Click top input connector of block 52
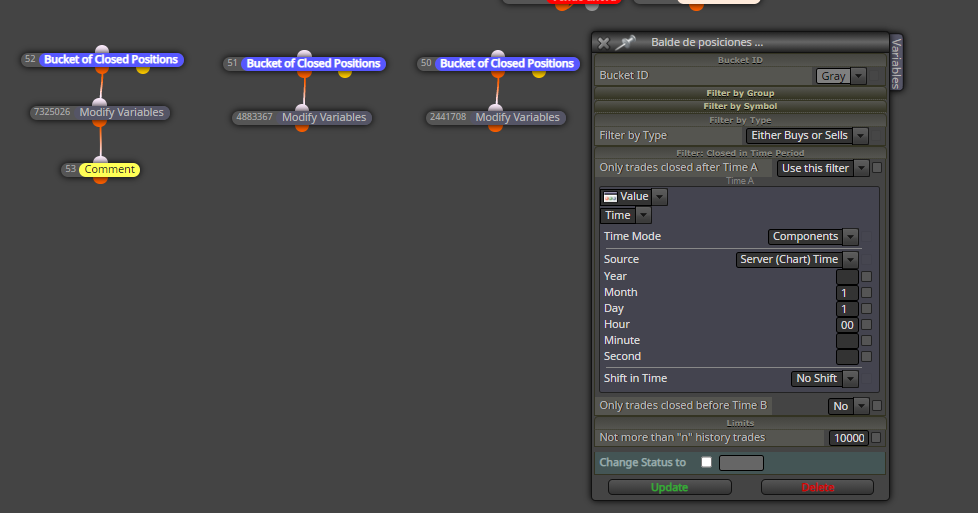The image size is (978, 513). click(x=102, y=50)
